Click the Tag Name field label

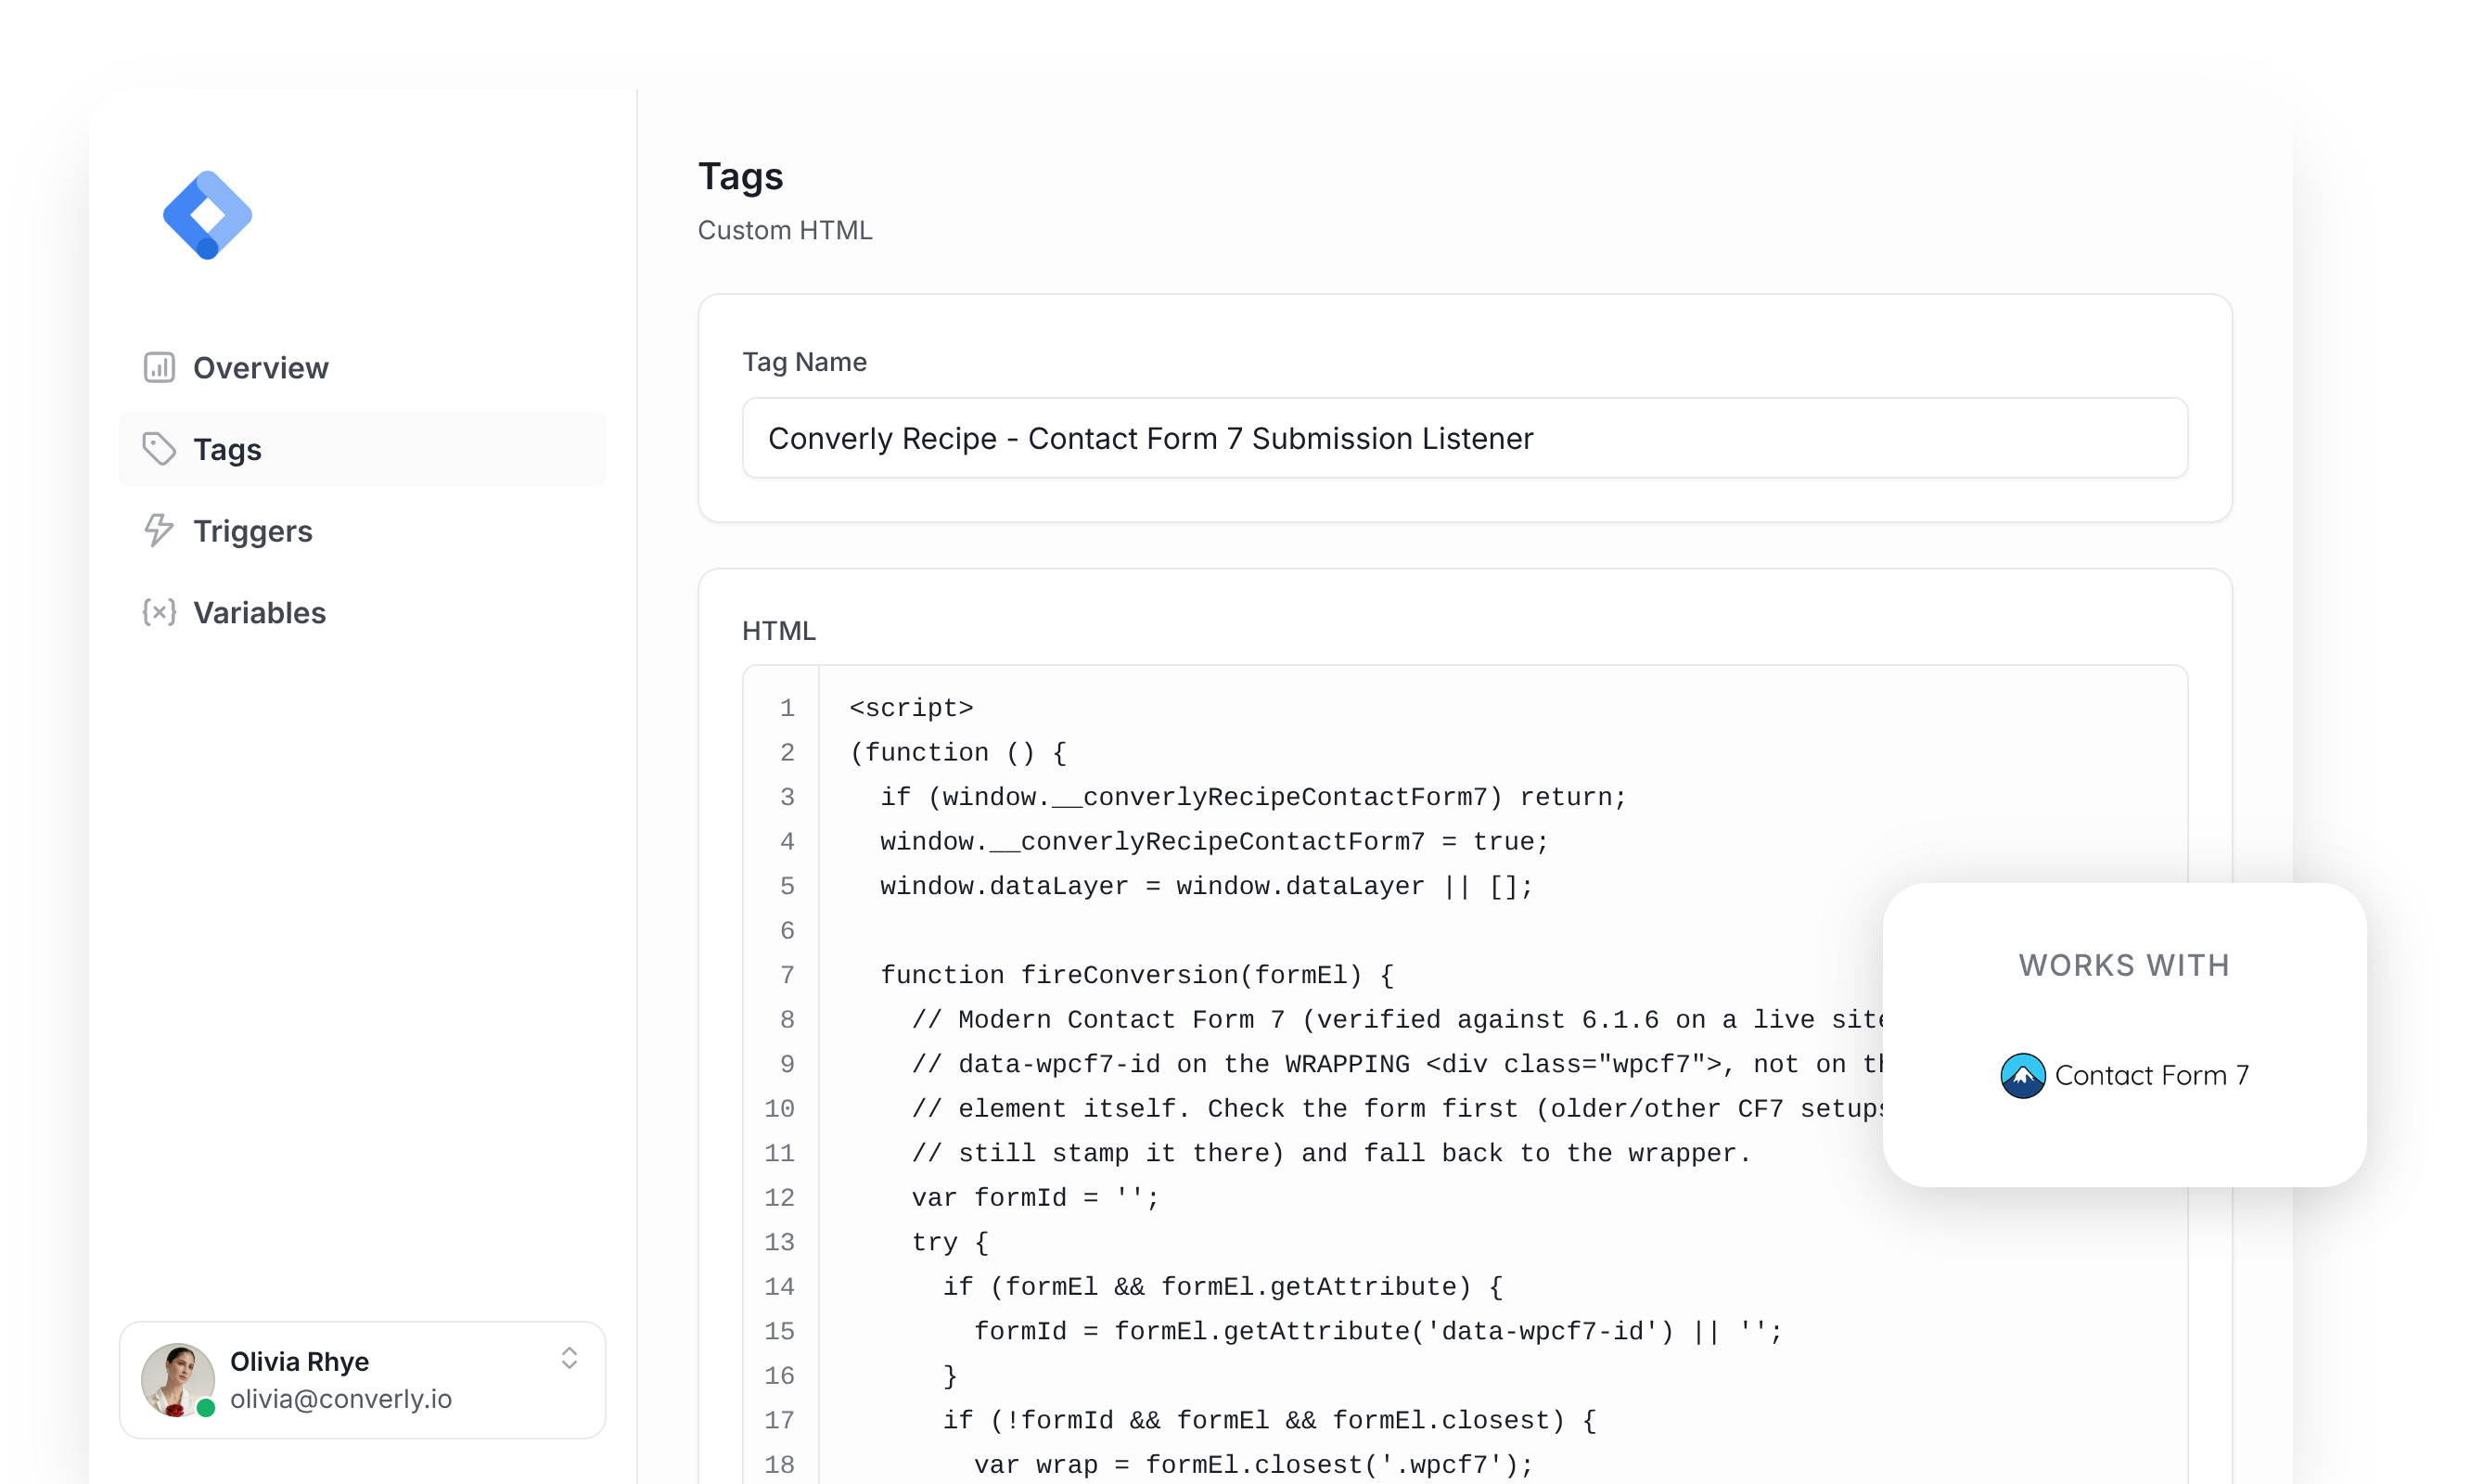click(x=804, y=362)
